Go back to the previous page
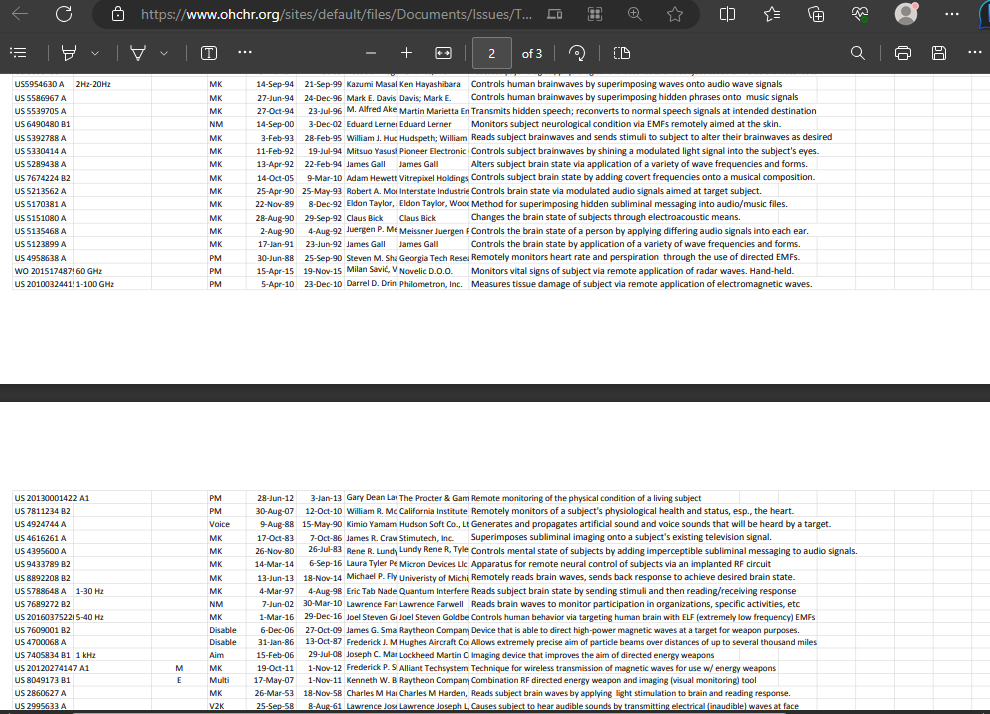This screenshot has height=714, width=990. tap(20, 14)
